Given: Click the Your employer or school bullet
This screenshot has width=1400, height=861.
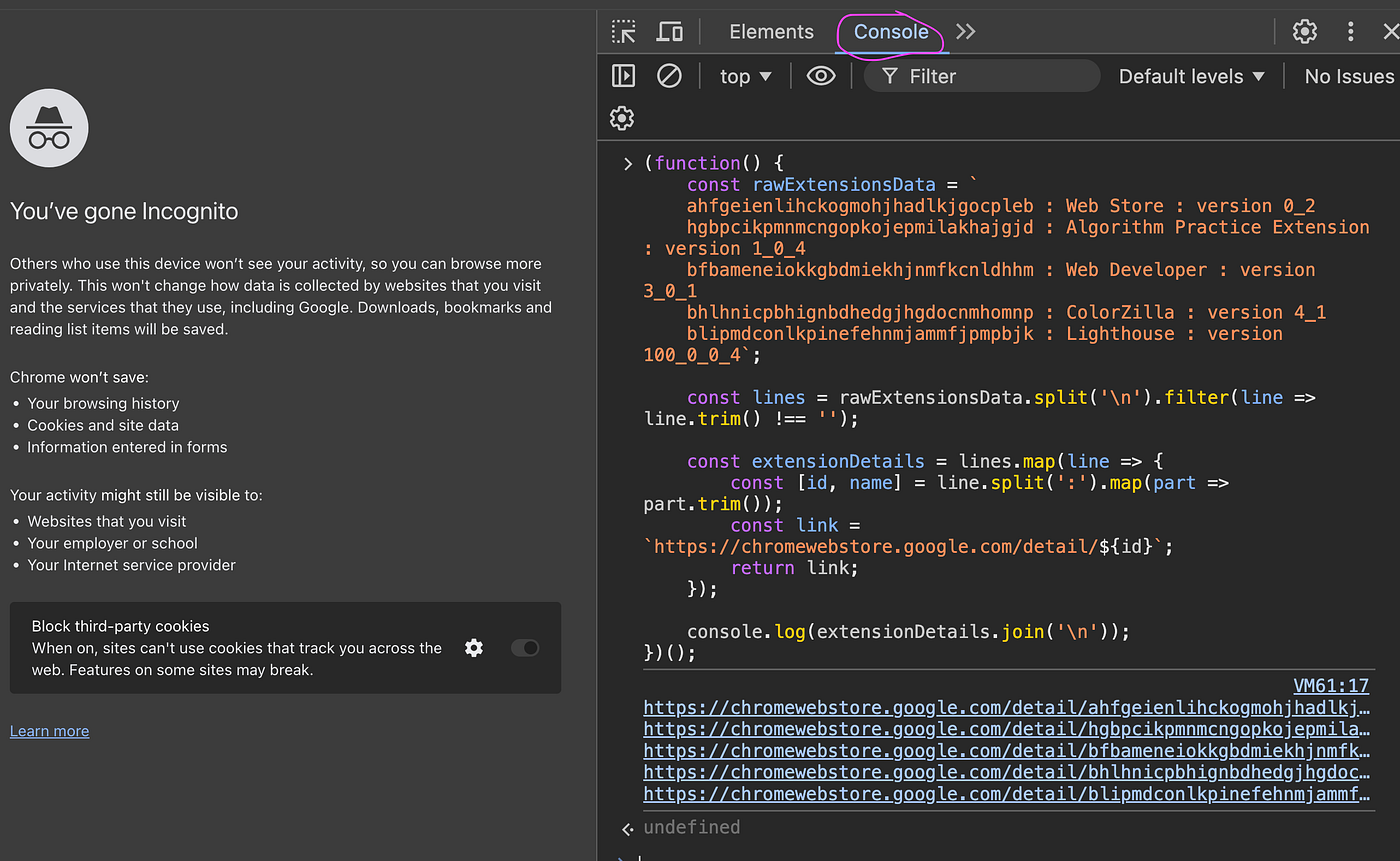Looking at the screenshot, I should tap(112, 543).
